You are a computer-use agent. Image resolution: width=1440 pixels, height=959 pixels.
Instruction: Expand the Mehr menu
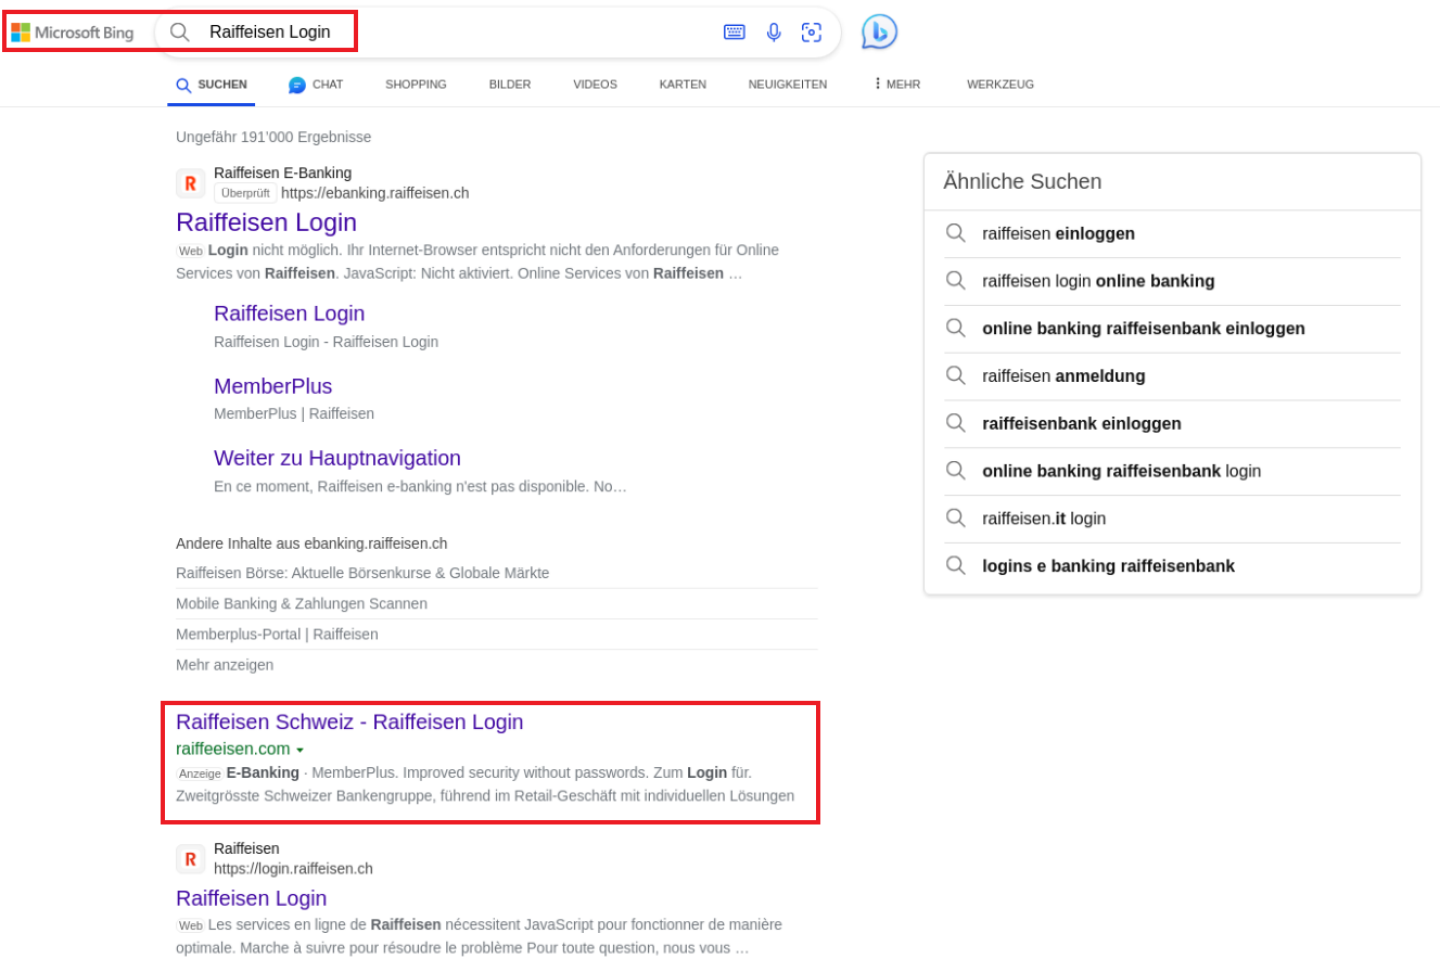[897, 85]
